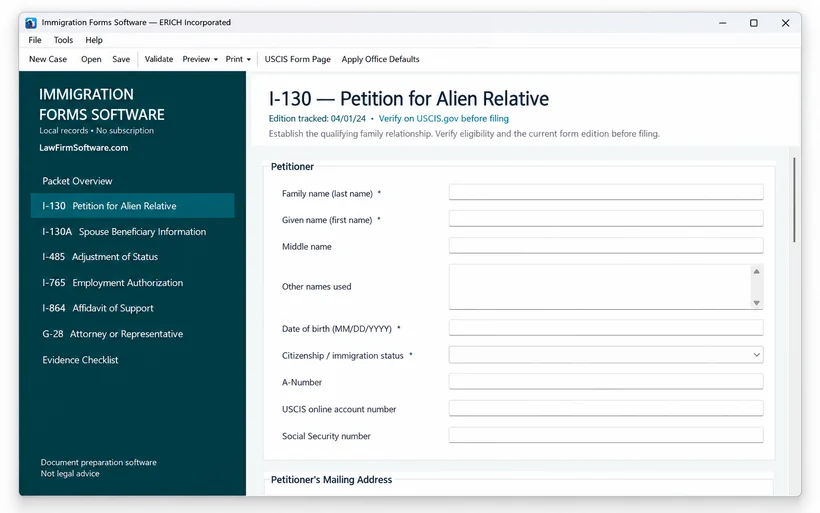The width and height of the screenshot is (820, 513).
Task: Focus the USCIS online account number field
Action: (x=606, y=408)
